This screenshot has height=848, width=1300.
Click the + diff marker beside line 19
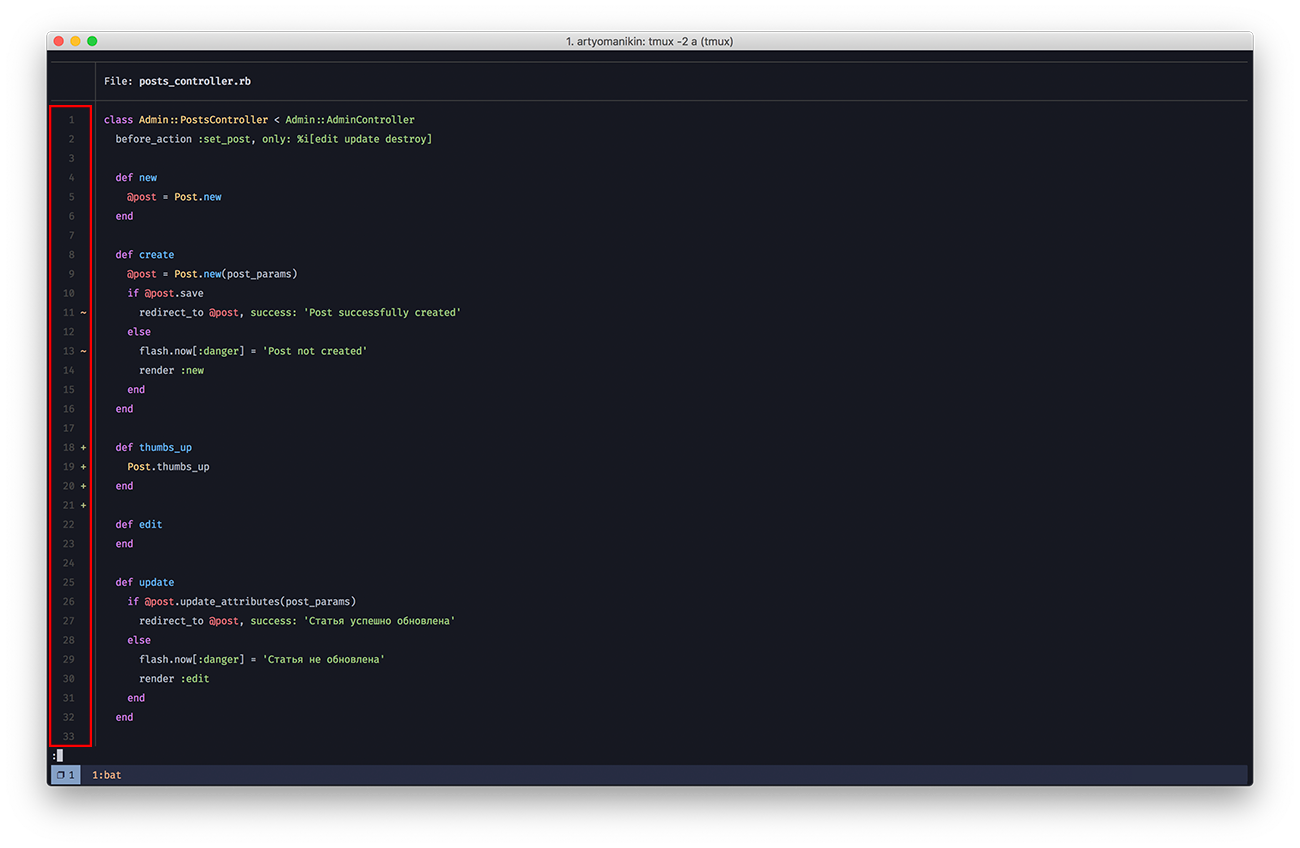(x=84, y=466)
